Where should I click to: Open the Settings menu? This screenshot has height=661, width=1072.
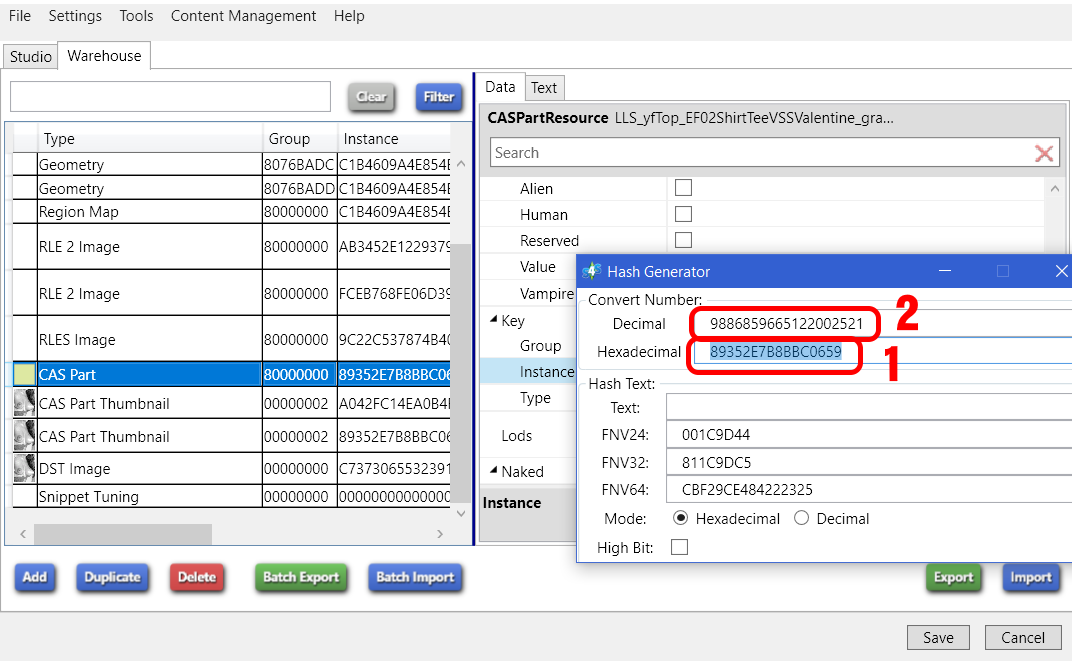75,16
